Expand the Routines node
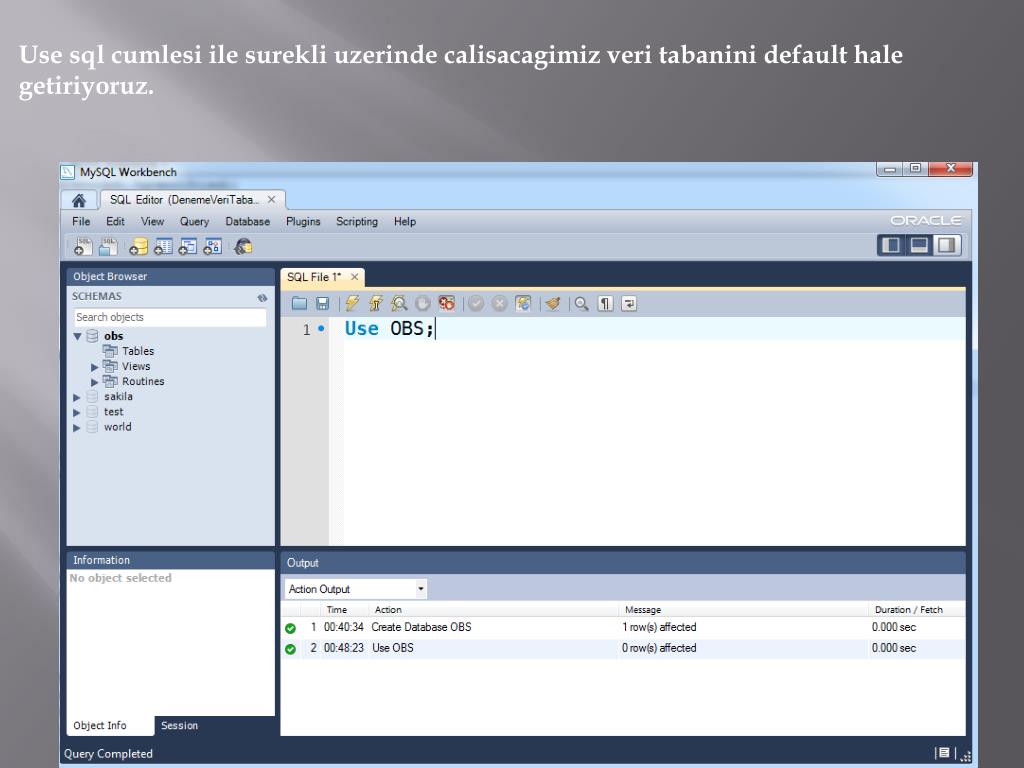 pyautogui.click(x=94, y=382)
